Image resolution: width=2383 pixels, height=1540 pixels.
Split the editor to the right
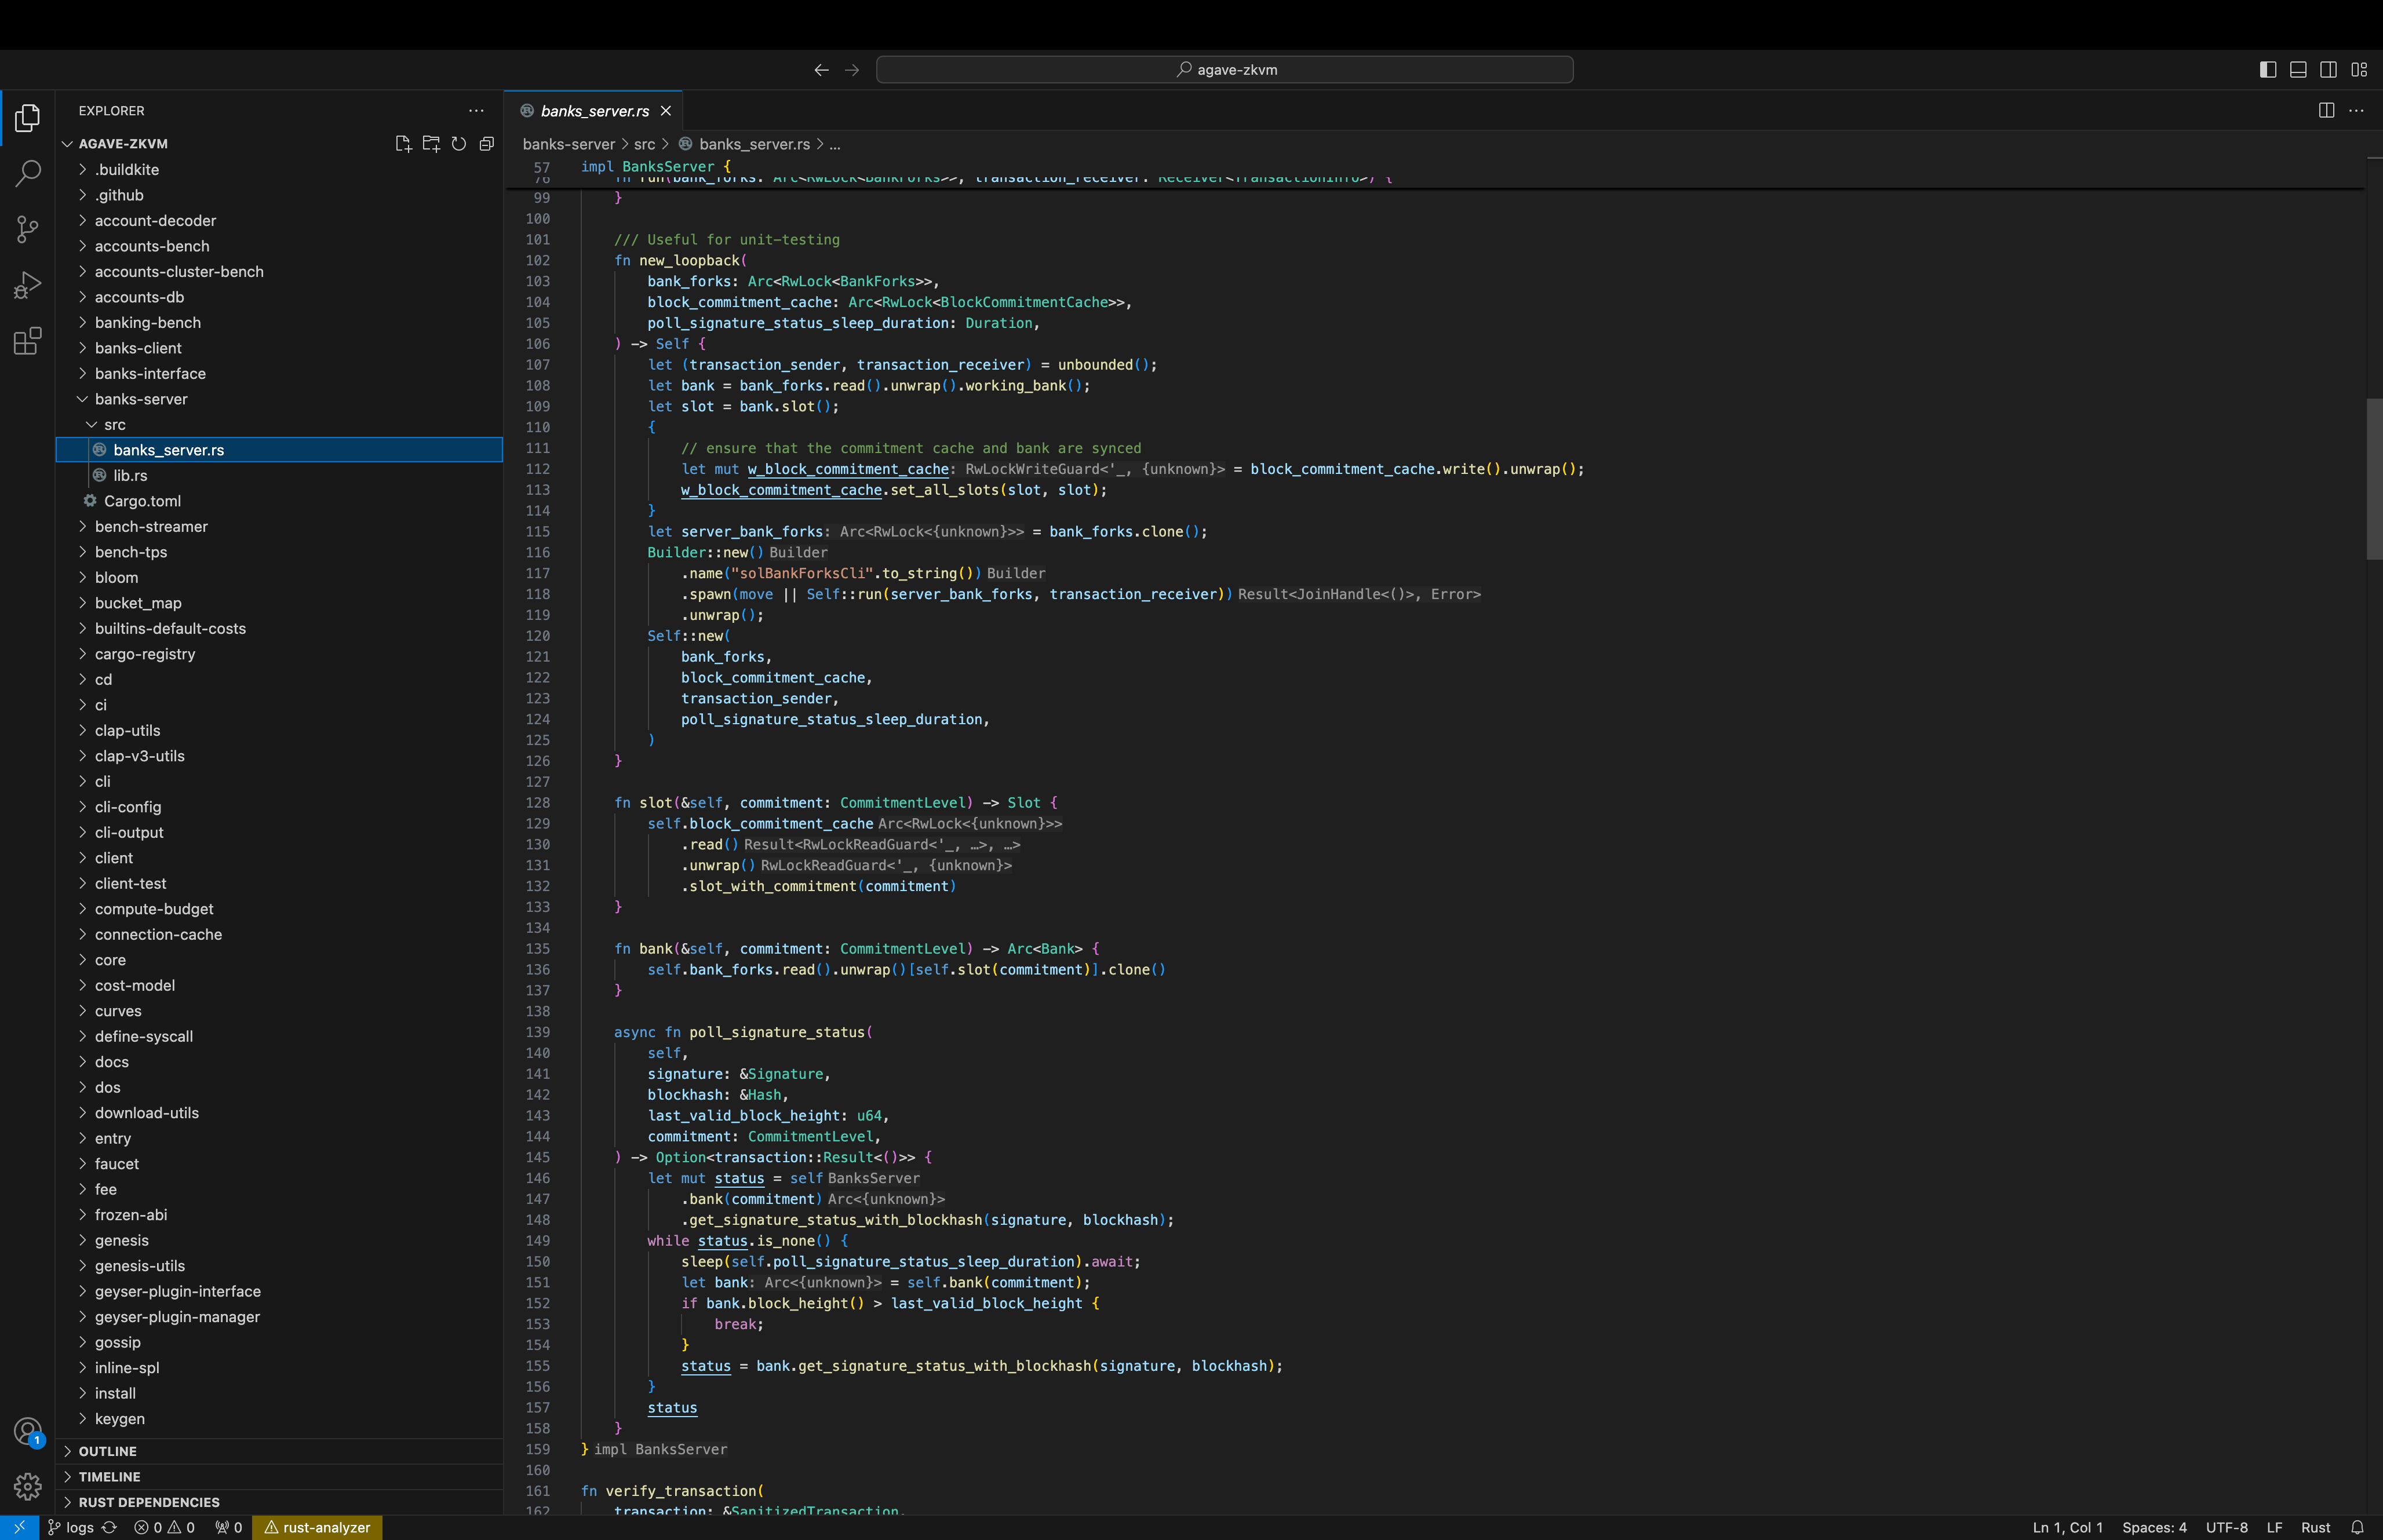pyautogui.click(x=2326, y=111)
